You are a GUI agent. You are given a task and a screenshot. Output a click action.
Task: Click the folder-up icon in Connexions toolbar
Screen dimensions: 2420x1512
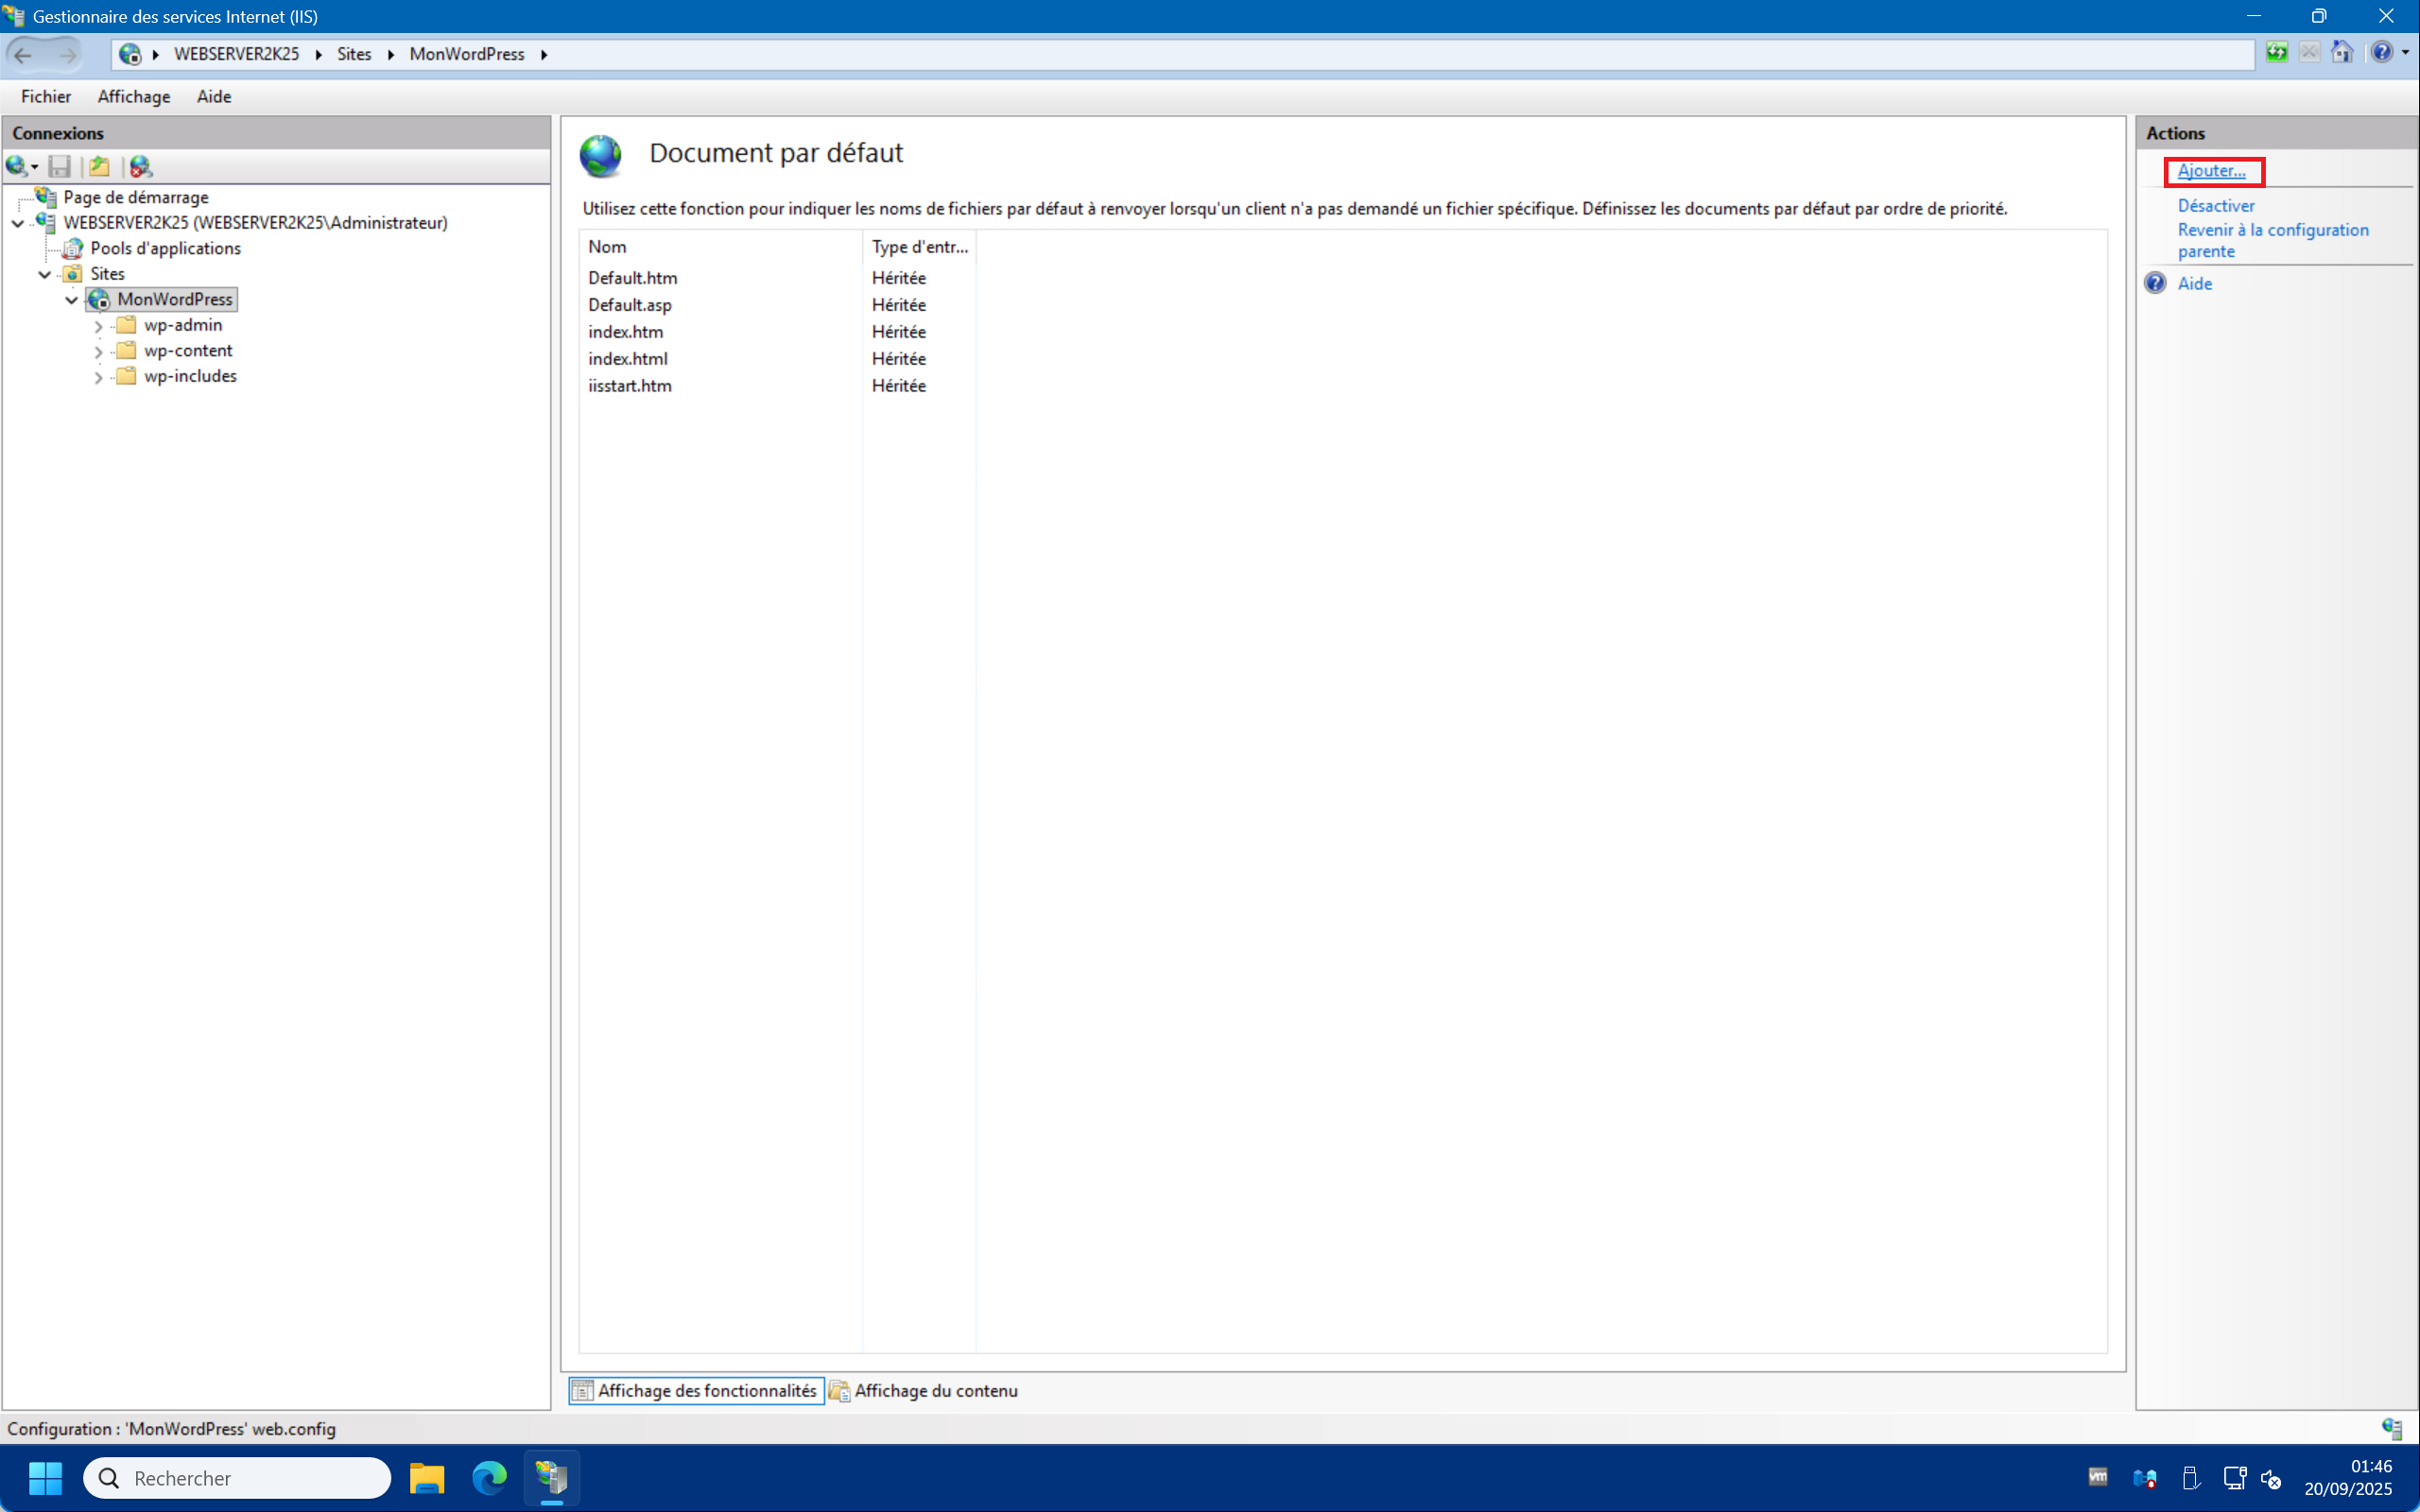pos(99,166)
